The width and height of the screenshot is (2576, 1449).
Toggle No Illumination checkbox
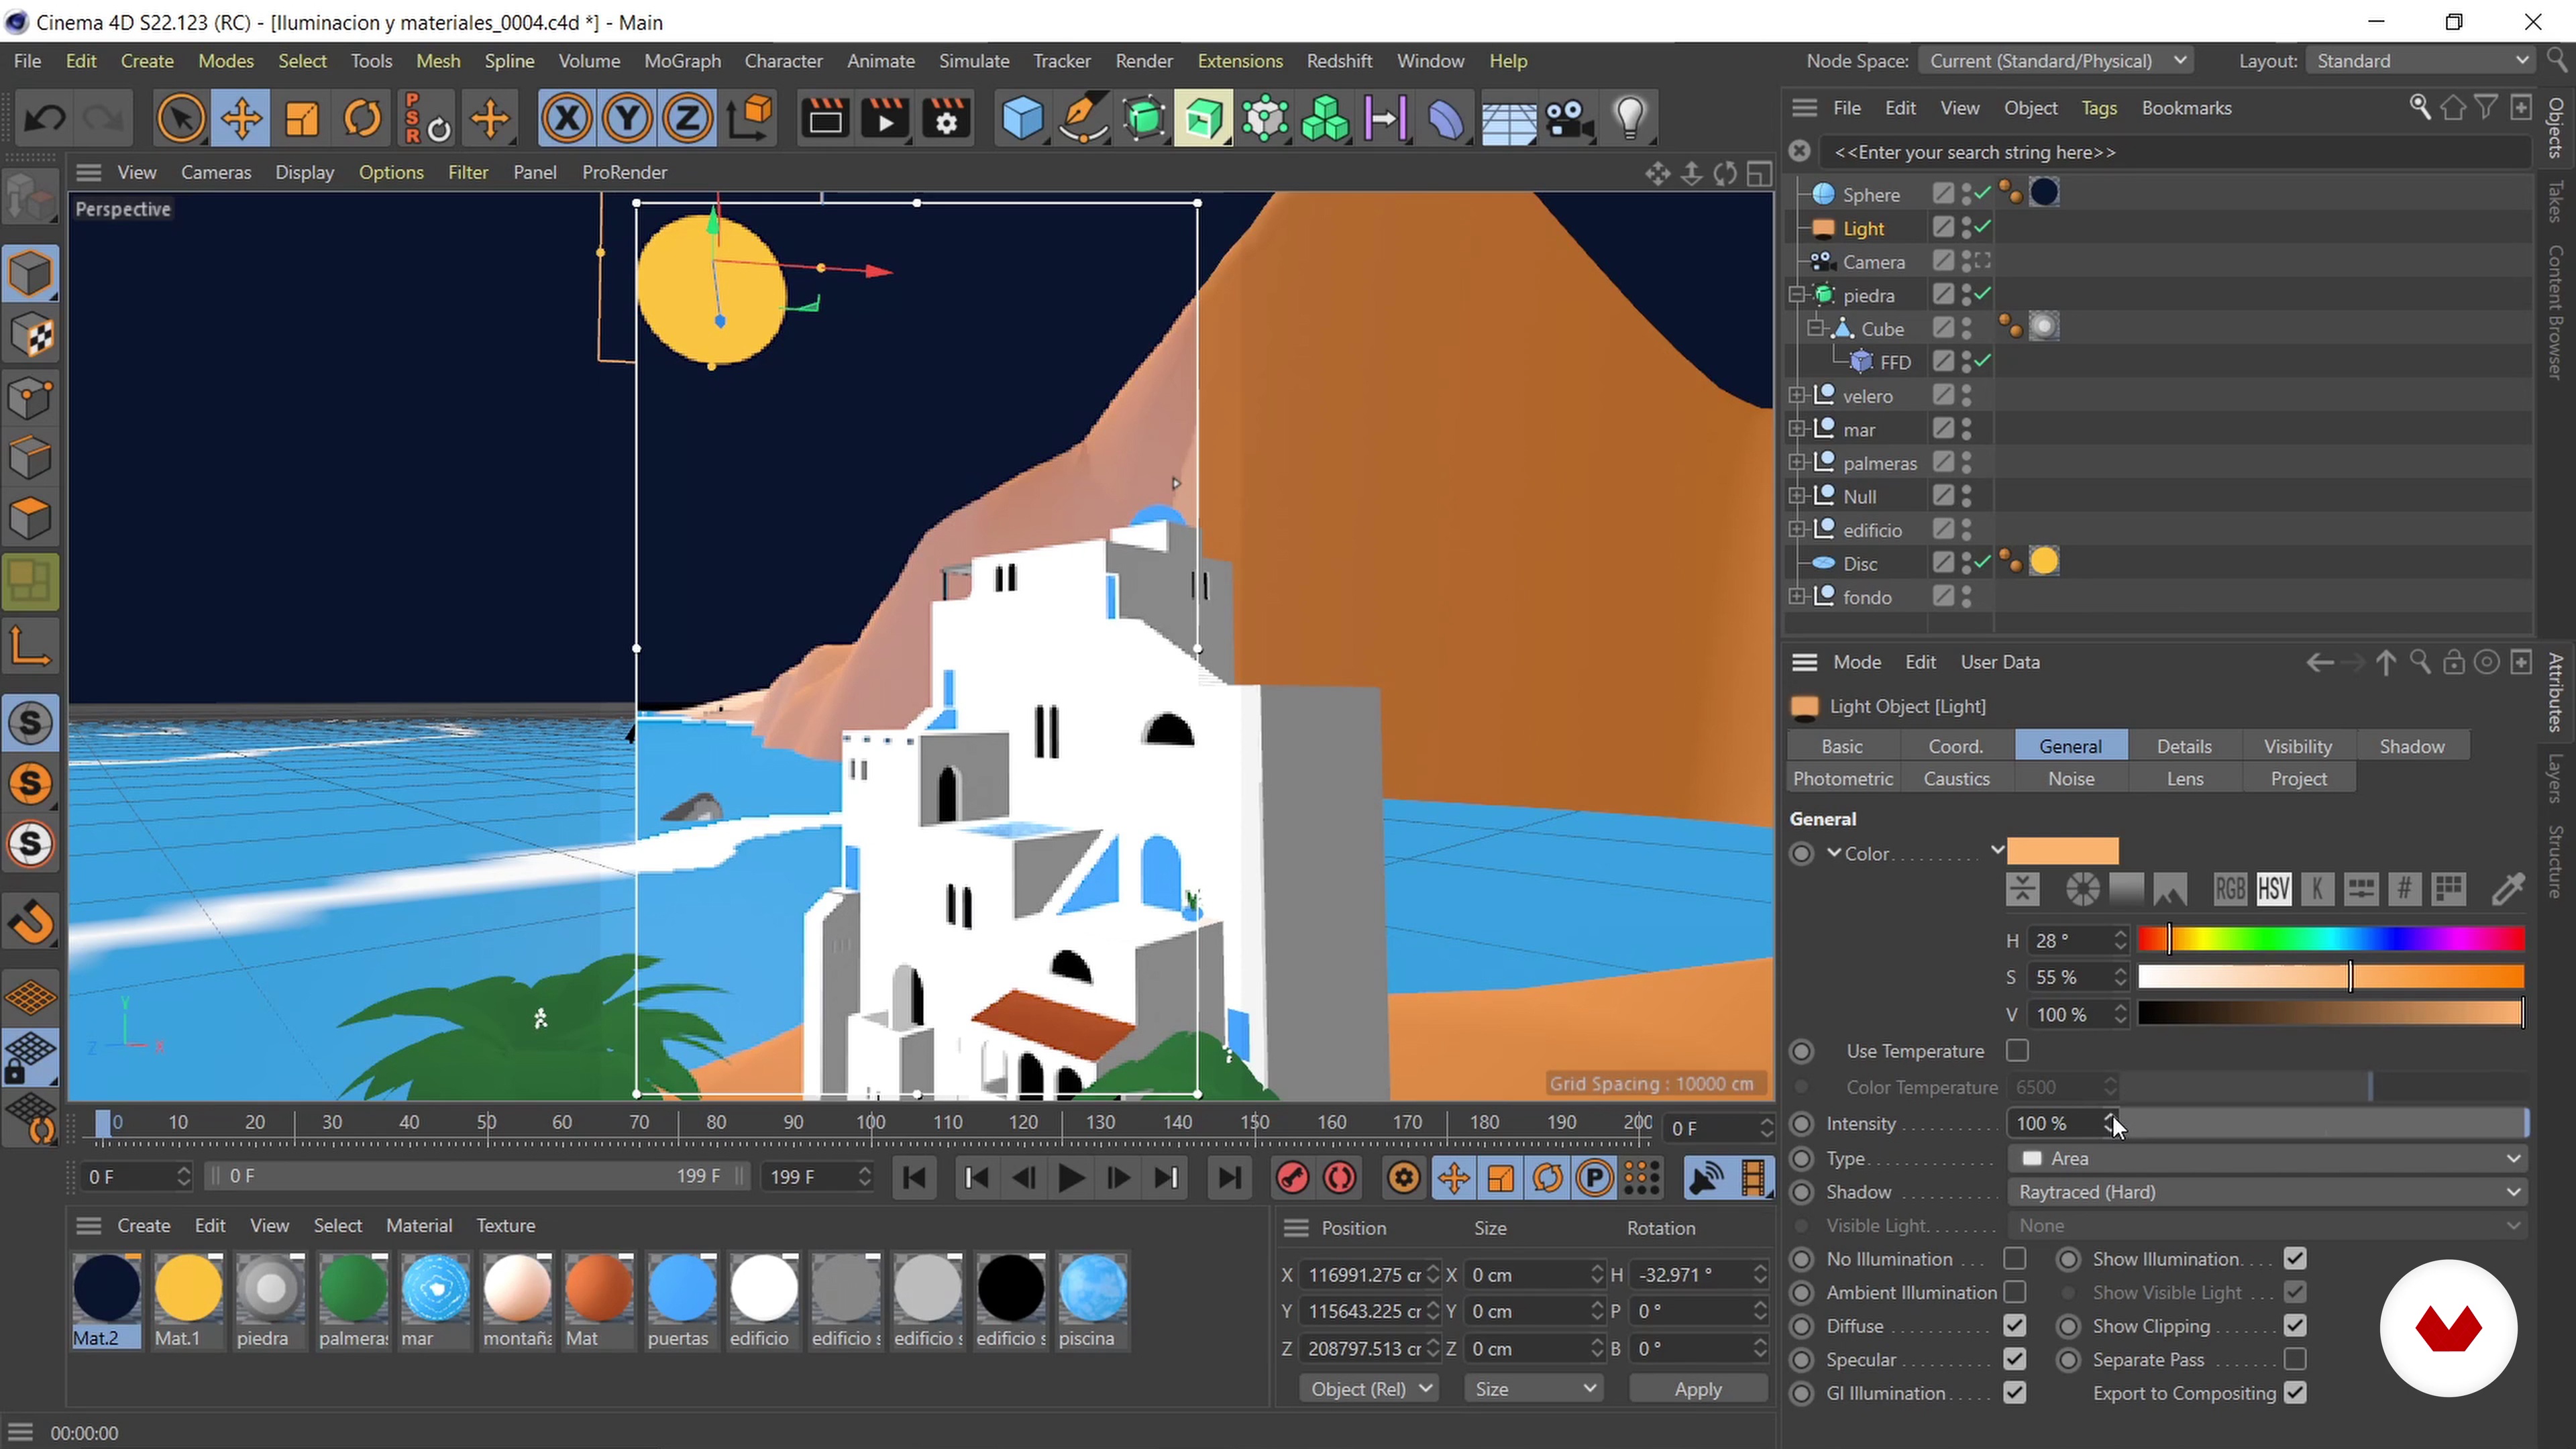[x=2015, y=1258]
